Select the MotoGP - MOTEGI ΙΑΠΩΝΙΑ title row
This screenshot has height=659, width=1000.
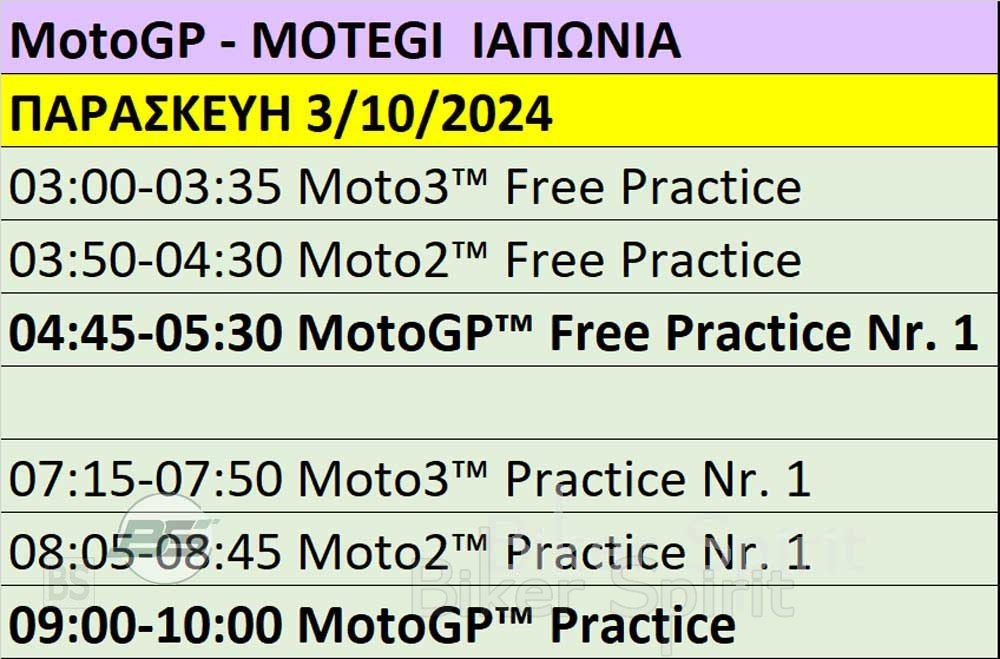pos(499,37)
